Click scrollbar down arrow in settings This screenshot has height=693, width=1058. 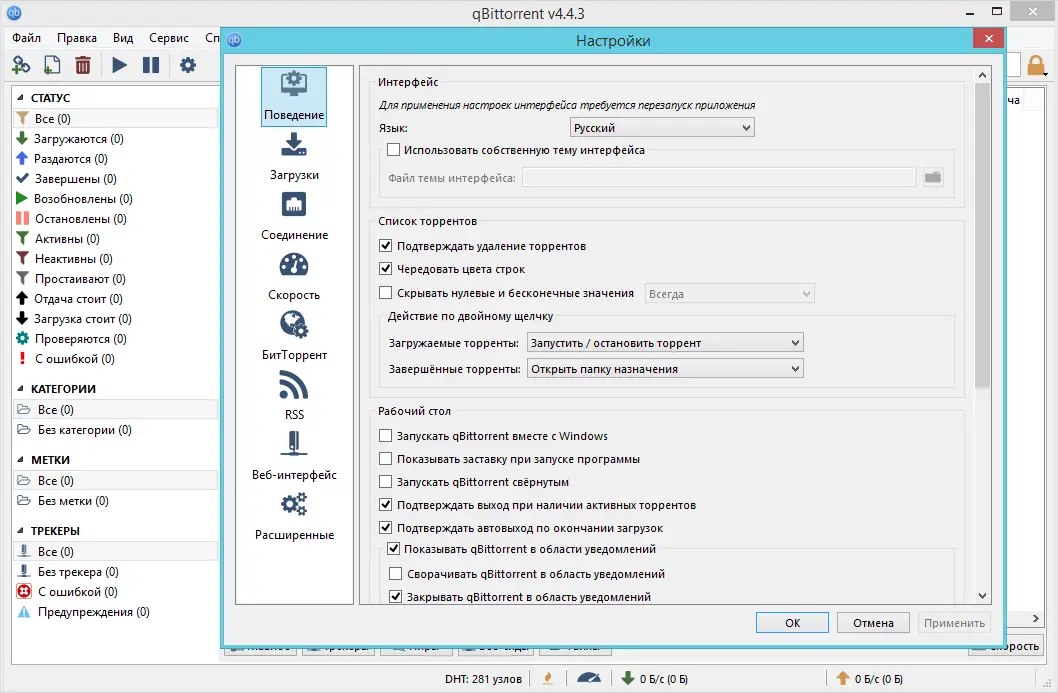[982, 596]
